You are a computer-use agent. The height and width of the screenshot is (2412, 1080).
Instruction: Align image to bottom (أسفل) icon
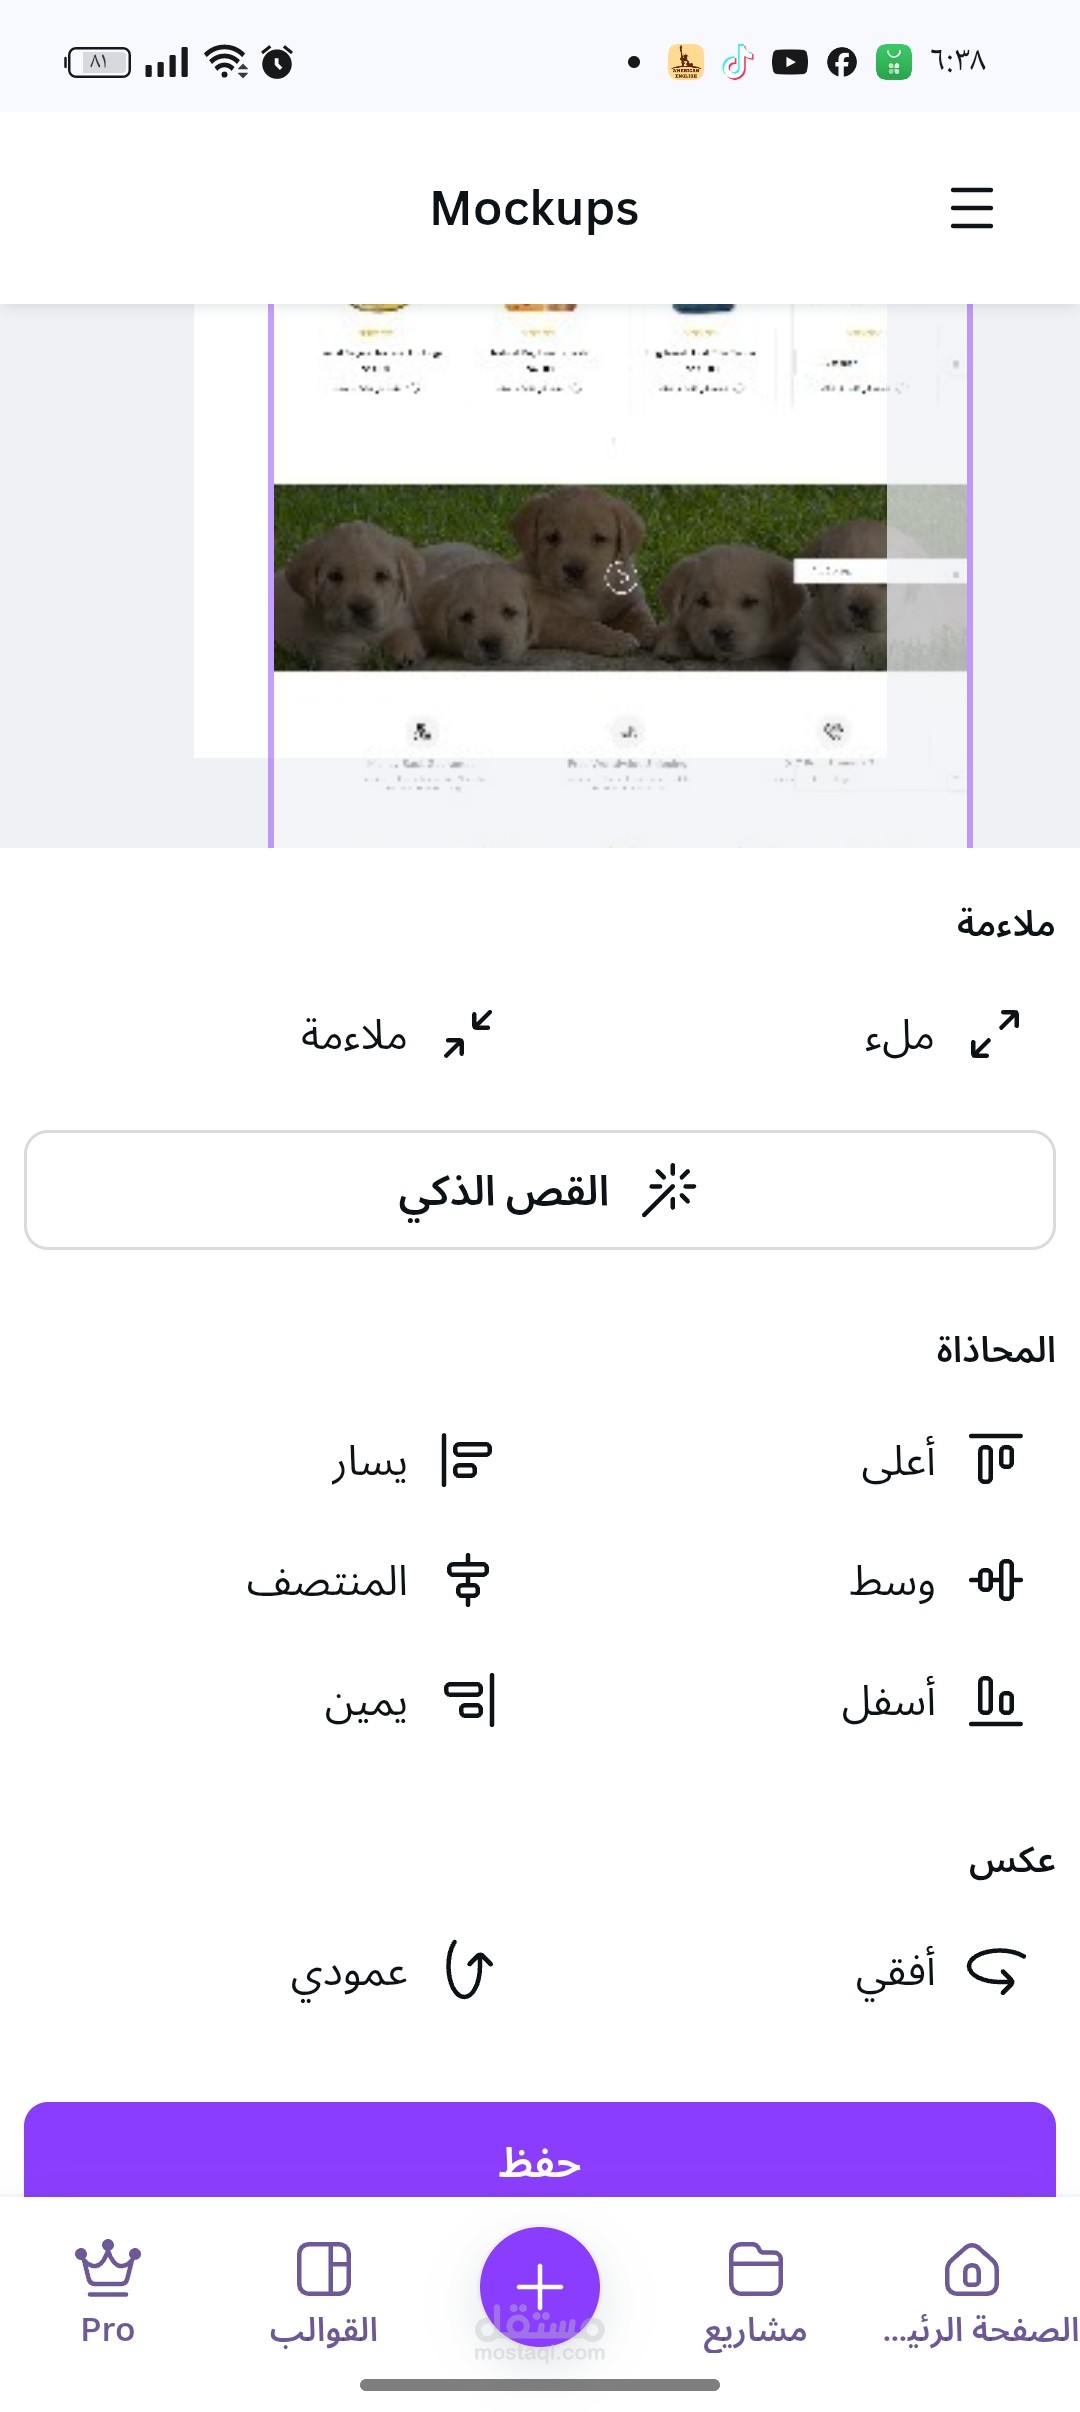click(x=996, y=1701)
